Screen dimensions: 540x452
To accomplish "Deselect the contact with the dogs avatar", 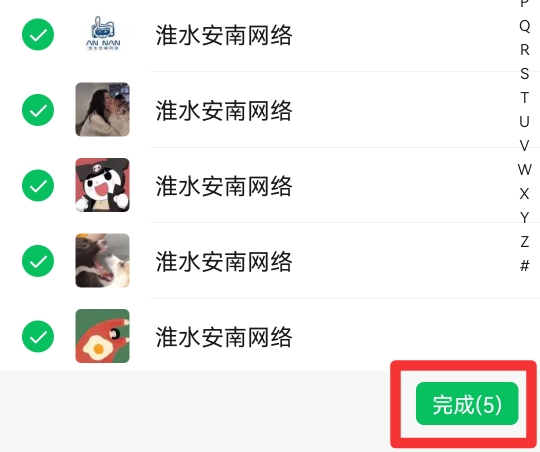I will pyautogui.click(x=38, y=261).
